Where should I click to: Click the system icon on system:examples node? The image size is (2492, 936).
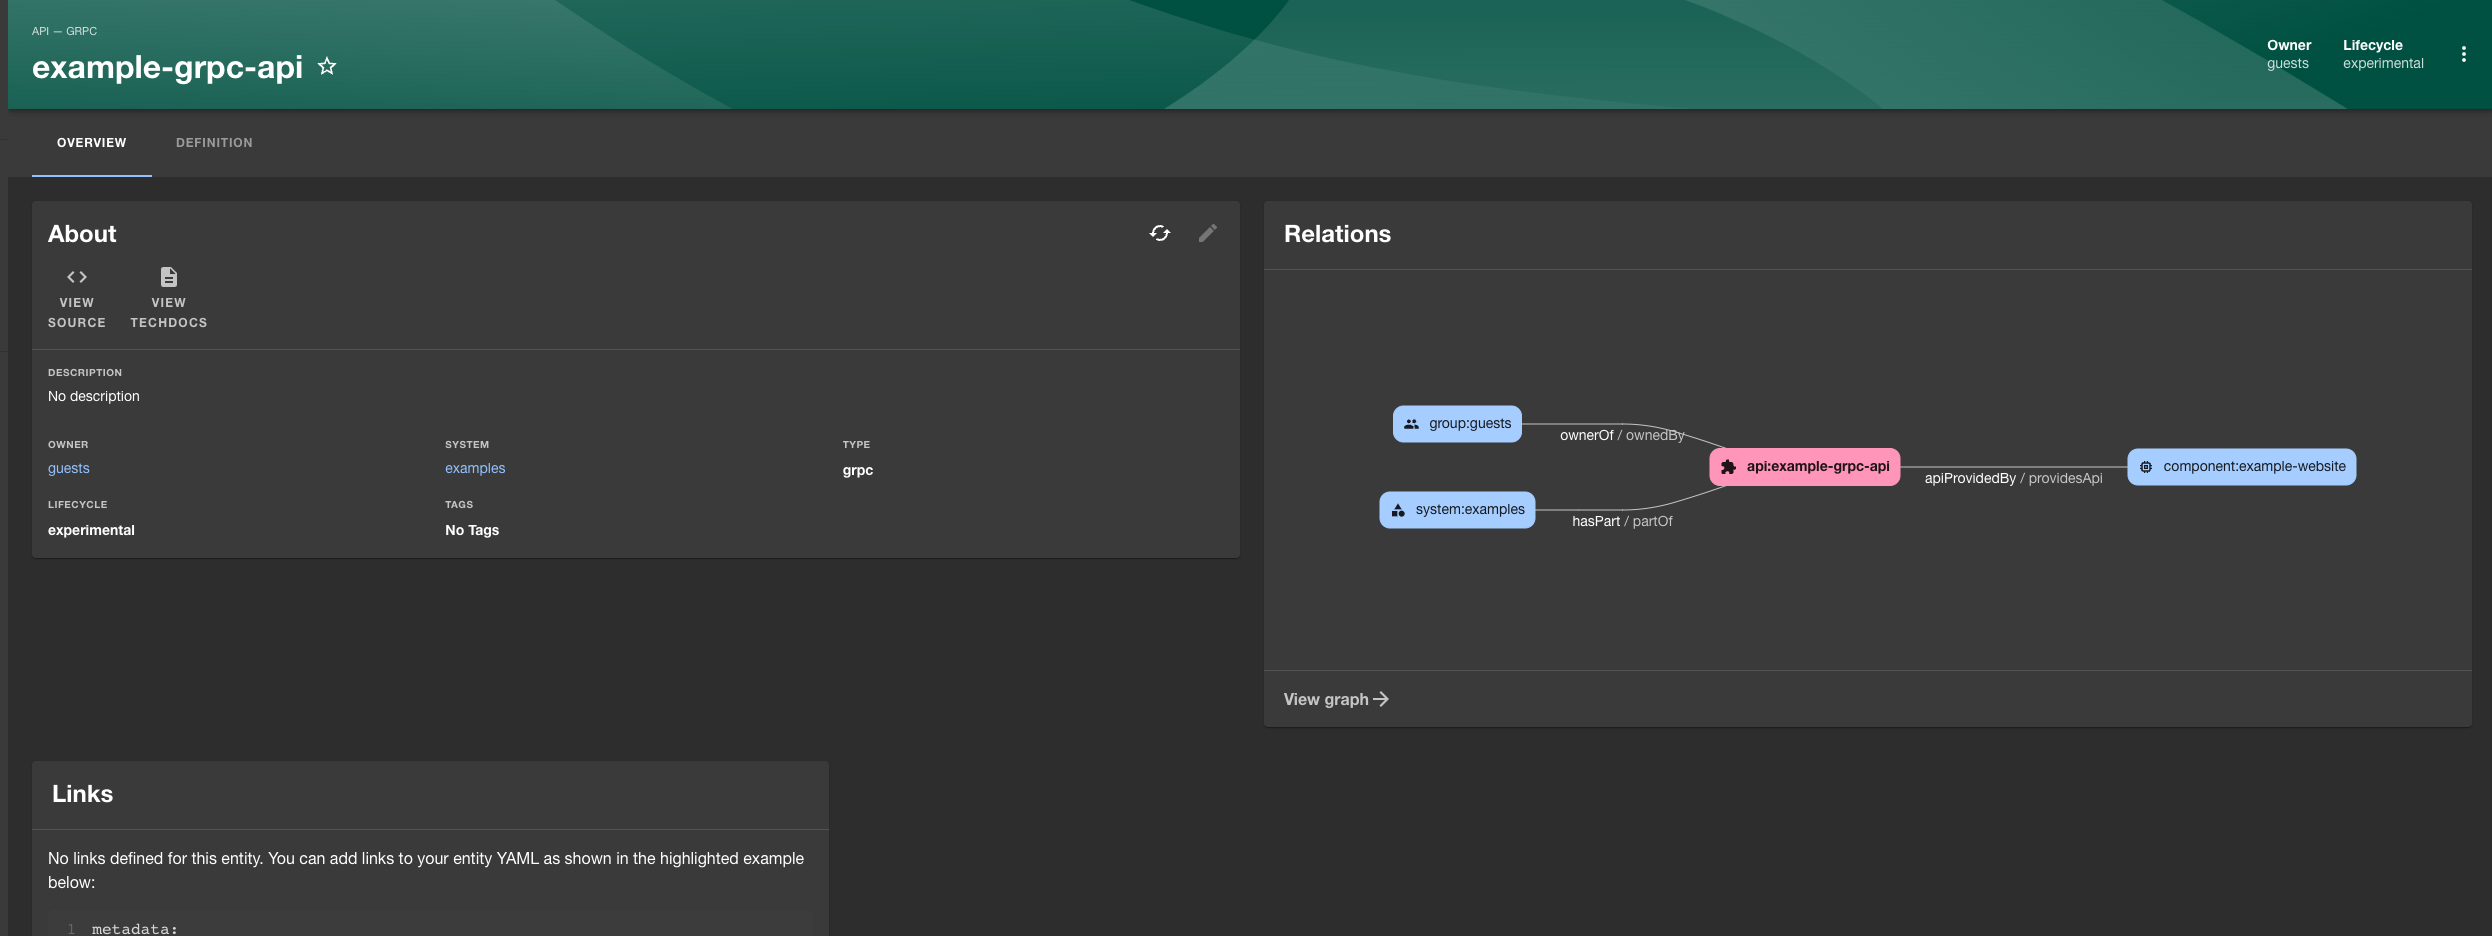[x=1397, y=509]
